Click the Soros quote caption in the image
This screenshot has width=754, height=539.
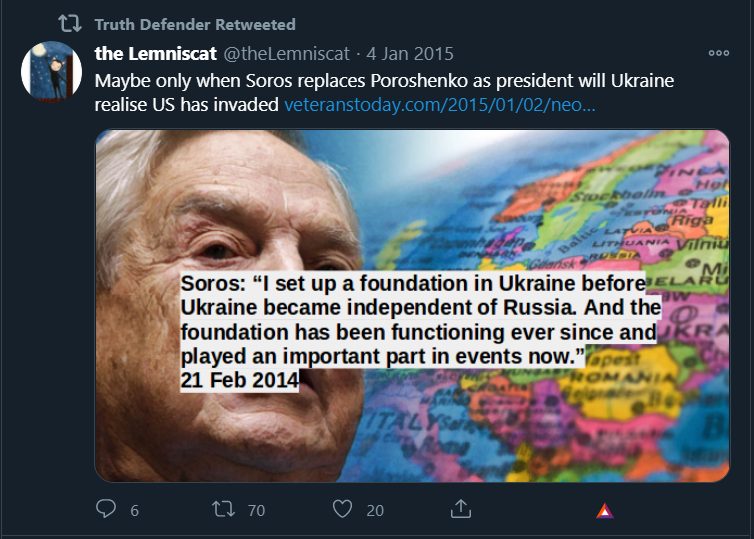(x=418, y=319)
